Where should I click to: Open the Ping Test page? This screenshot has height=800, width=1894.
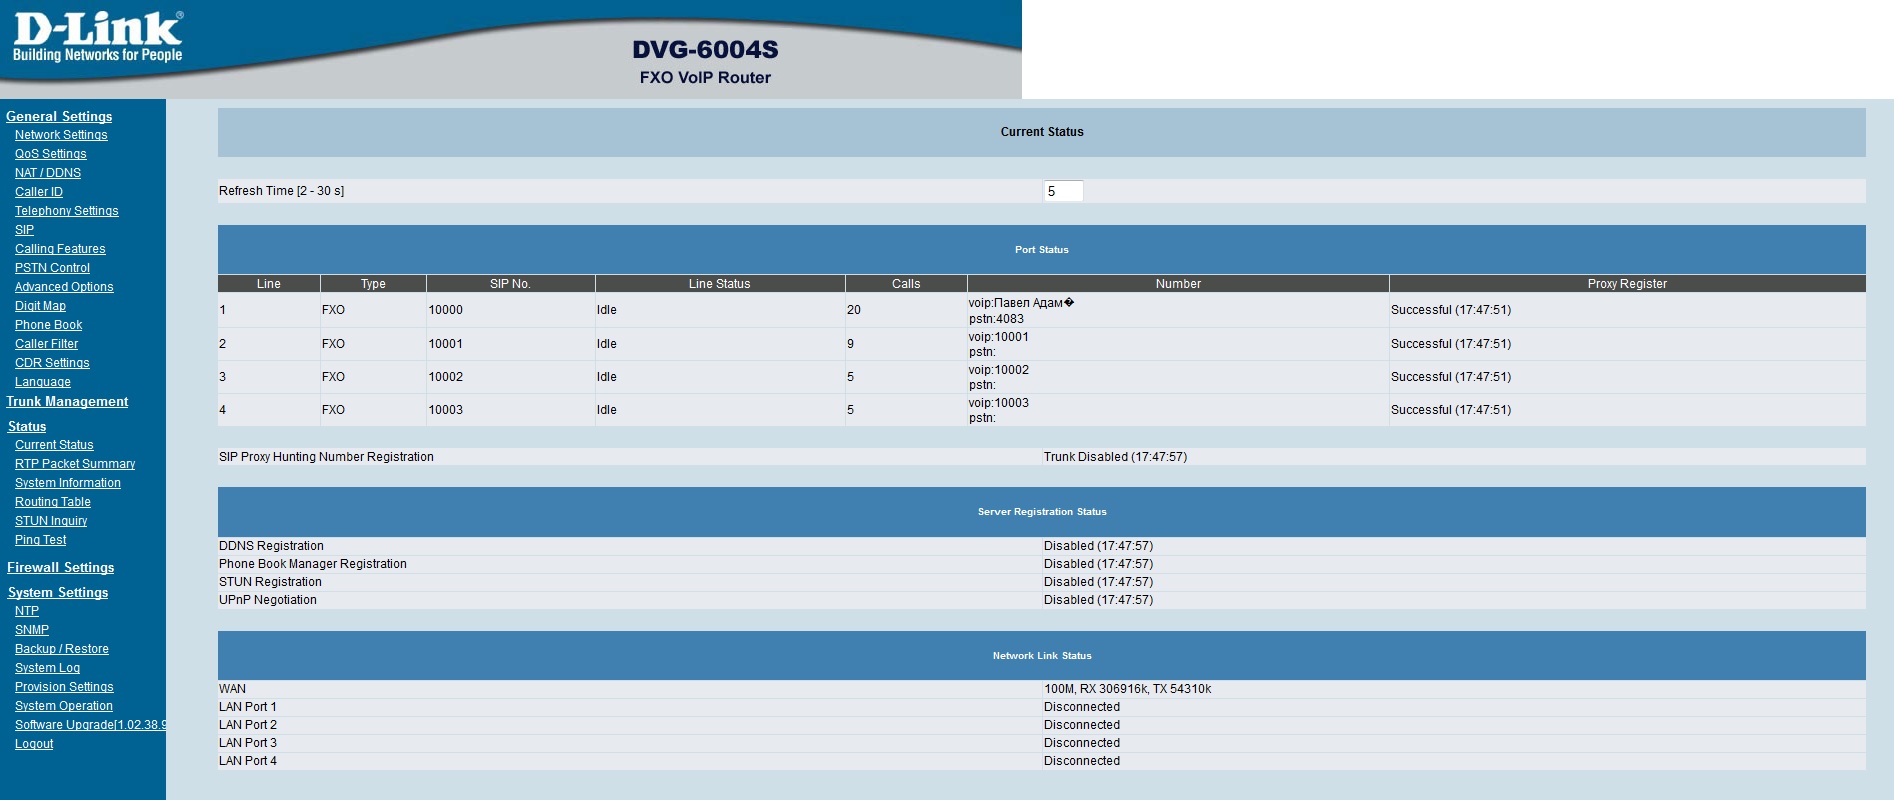[x=40, y=540]
